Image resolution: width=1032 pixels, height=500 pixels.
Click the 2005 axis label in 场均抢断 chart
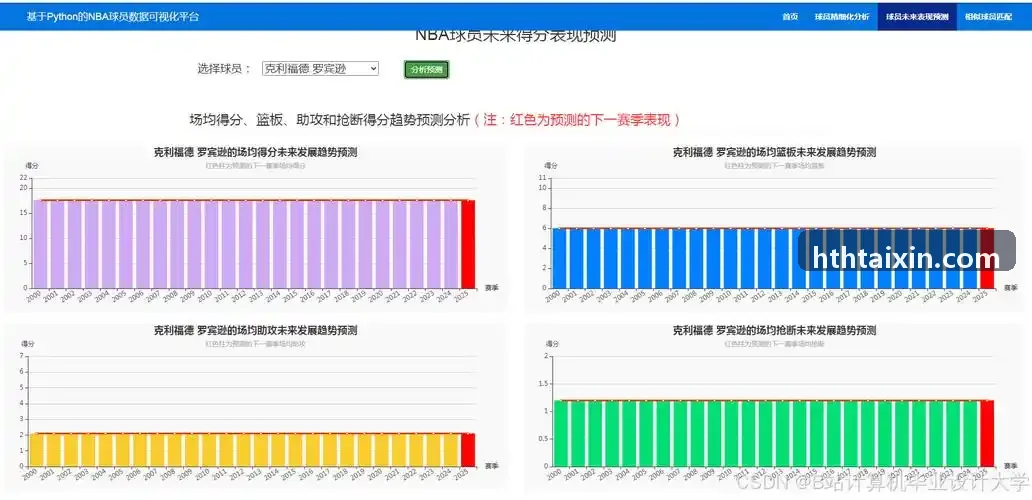pos(638,474)
